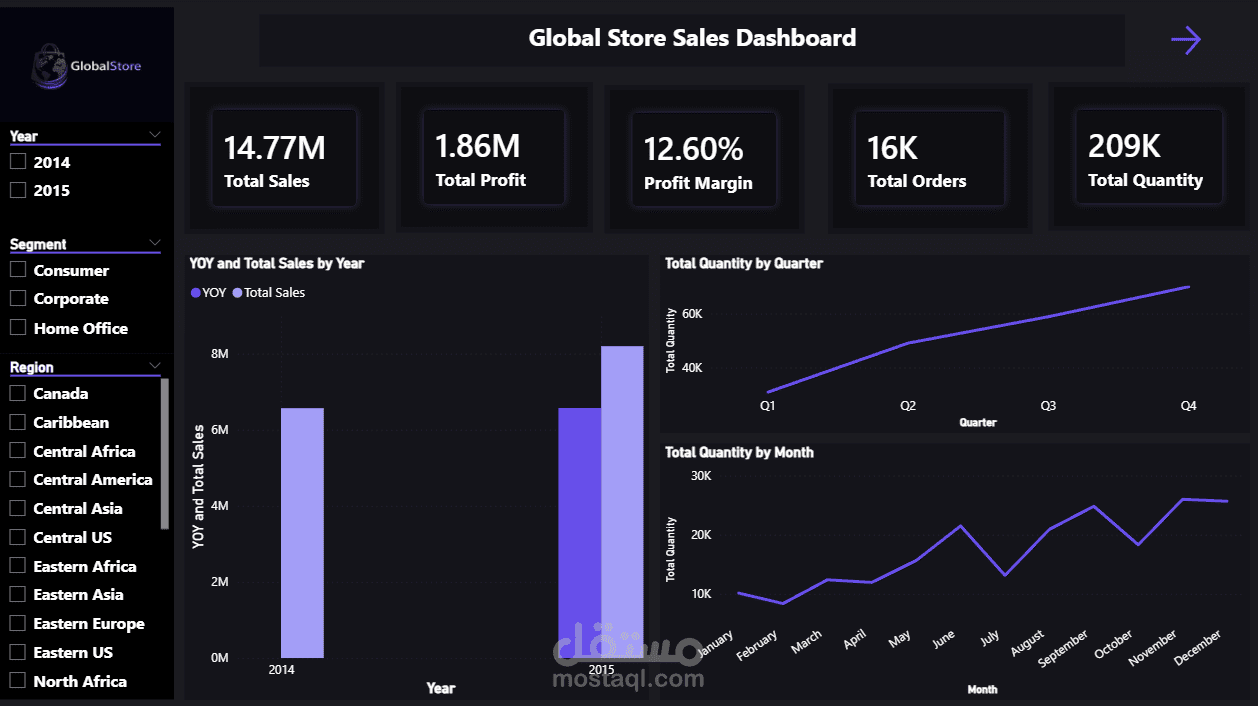
Task: Check Canada in the Region filter
Action: [x=18, y=393]
